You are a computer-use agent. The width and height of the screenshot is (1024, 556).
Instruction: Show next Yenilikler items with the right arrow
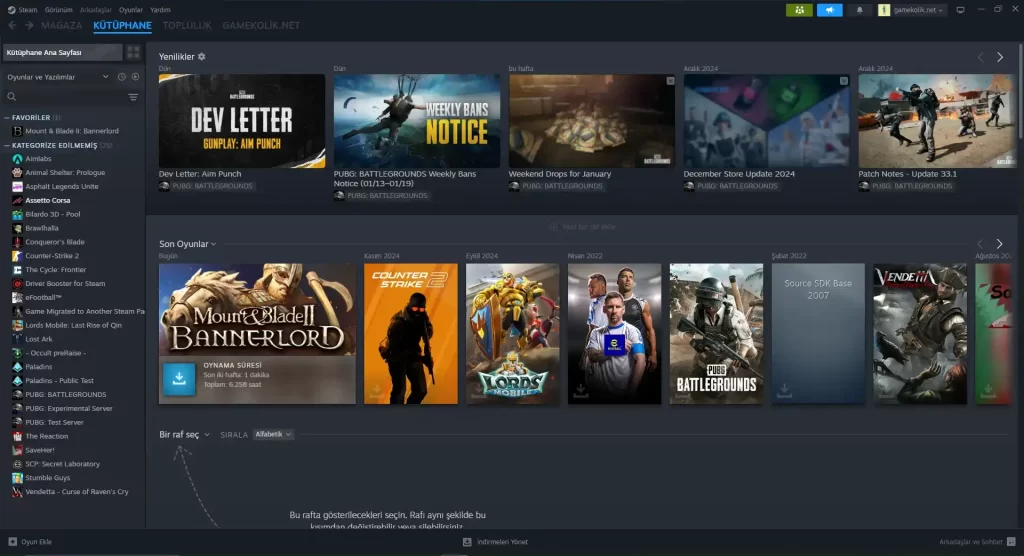1000,57
